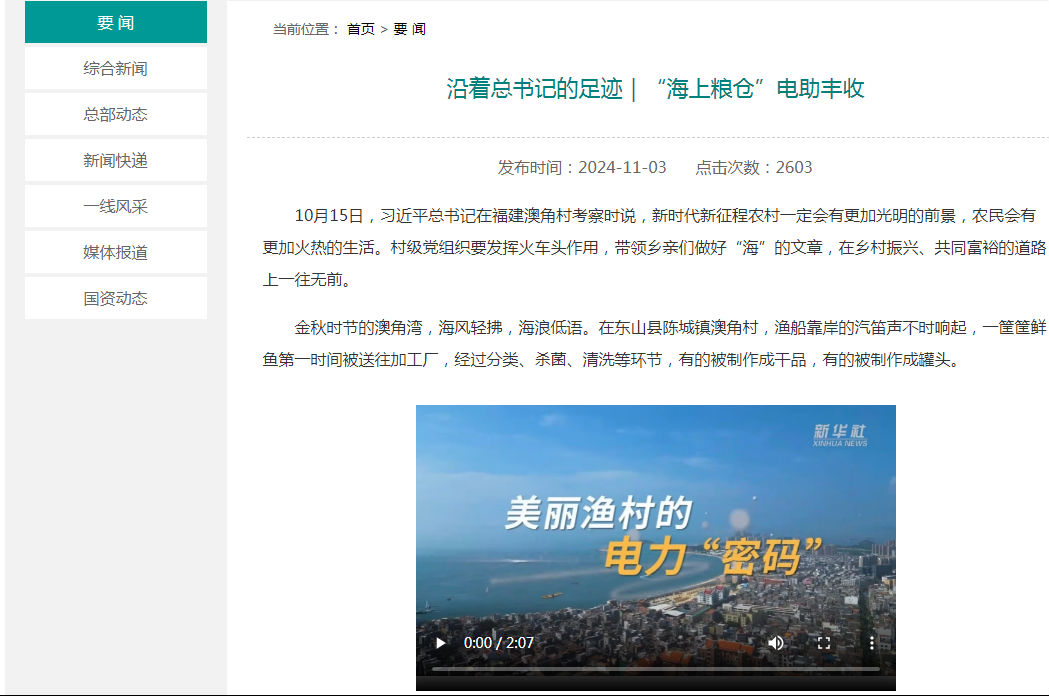Open the video's three-dot options menu
The image size is (1049, 696).
(871, 643)
